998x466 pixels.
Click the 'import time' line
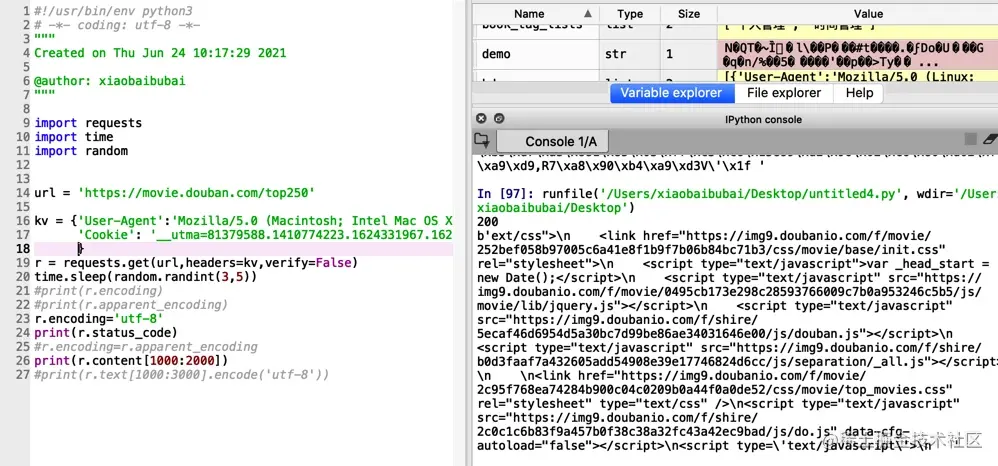pos(74,137)
